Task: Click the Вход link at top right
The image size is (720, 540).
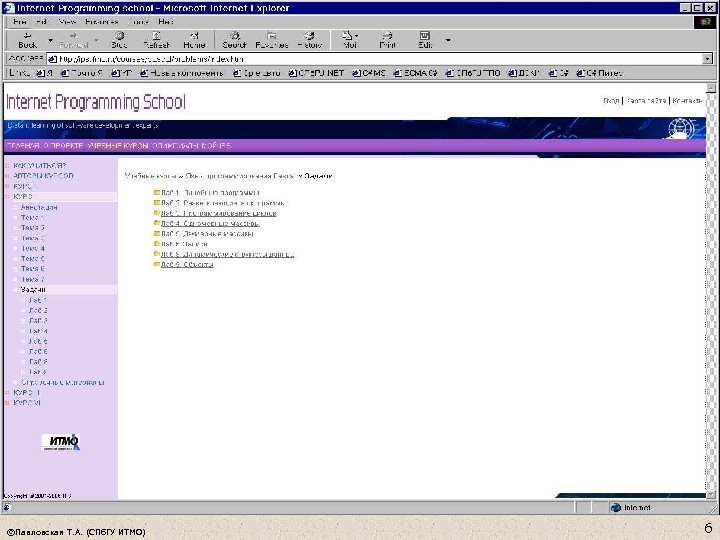Action: tap(611, 101)
